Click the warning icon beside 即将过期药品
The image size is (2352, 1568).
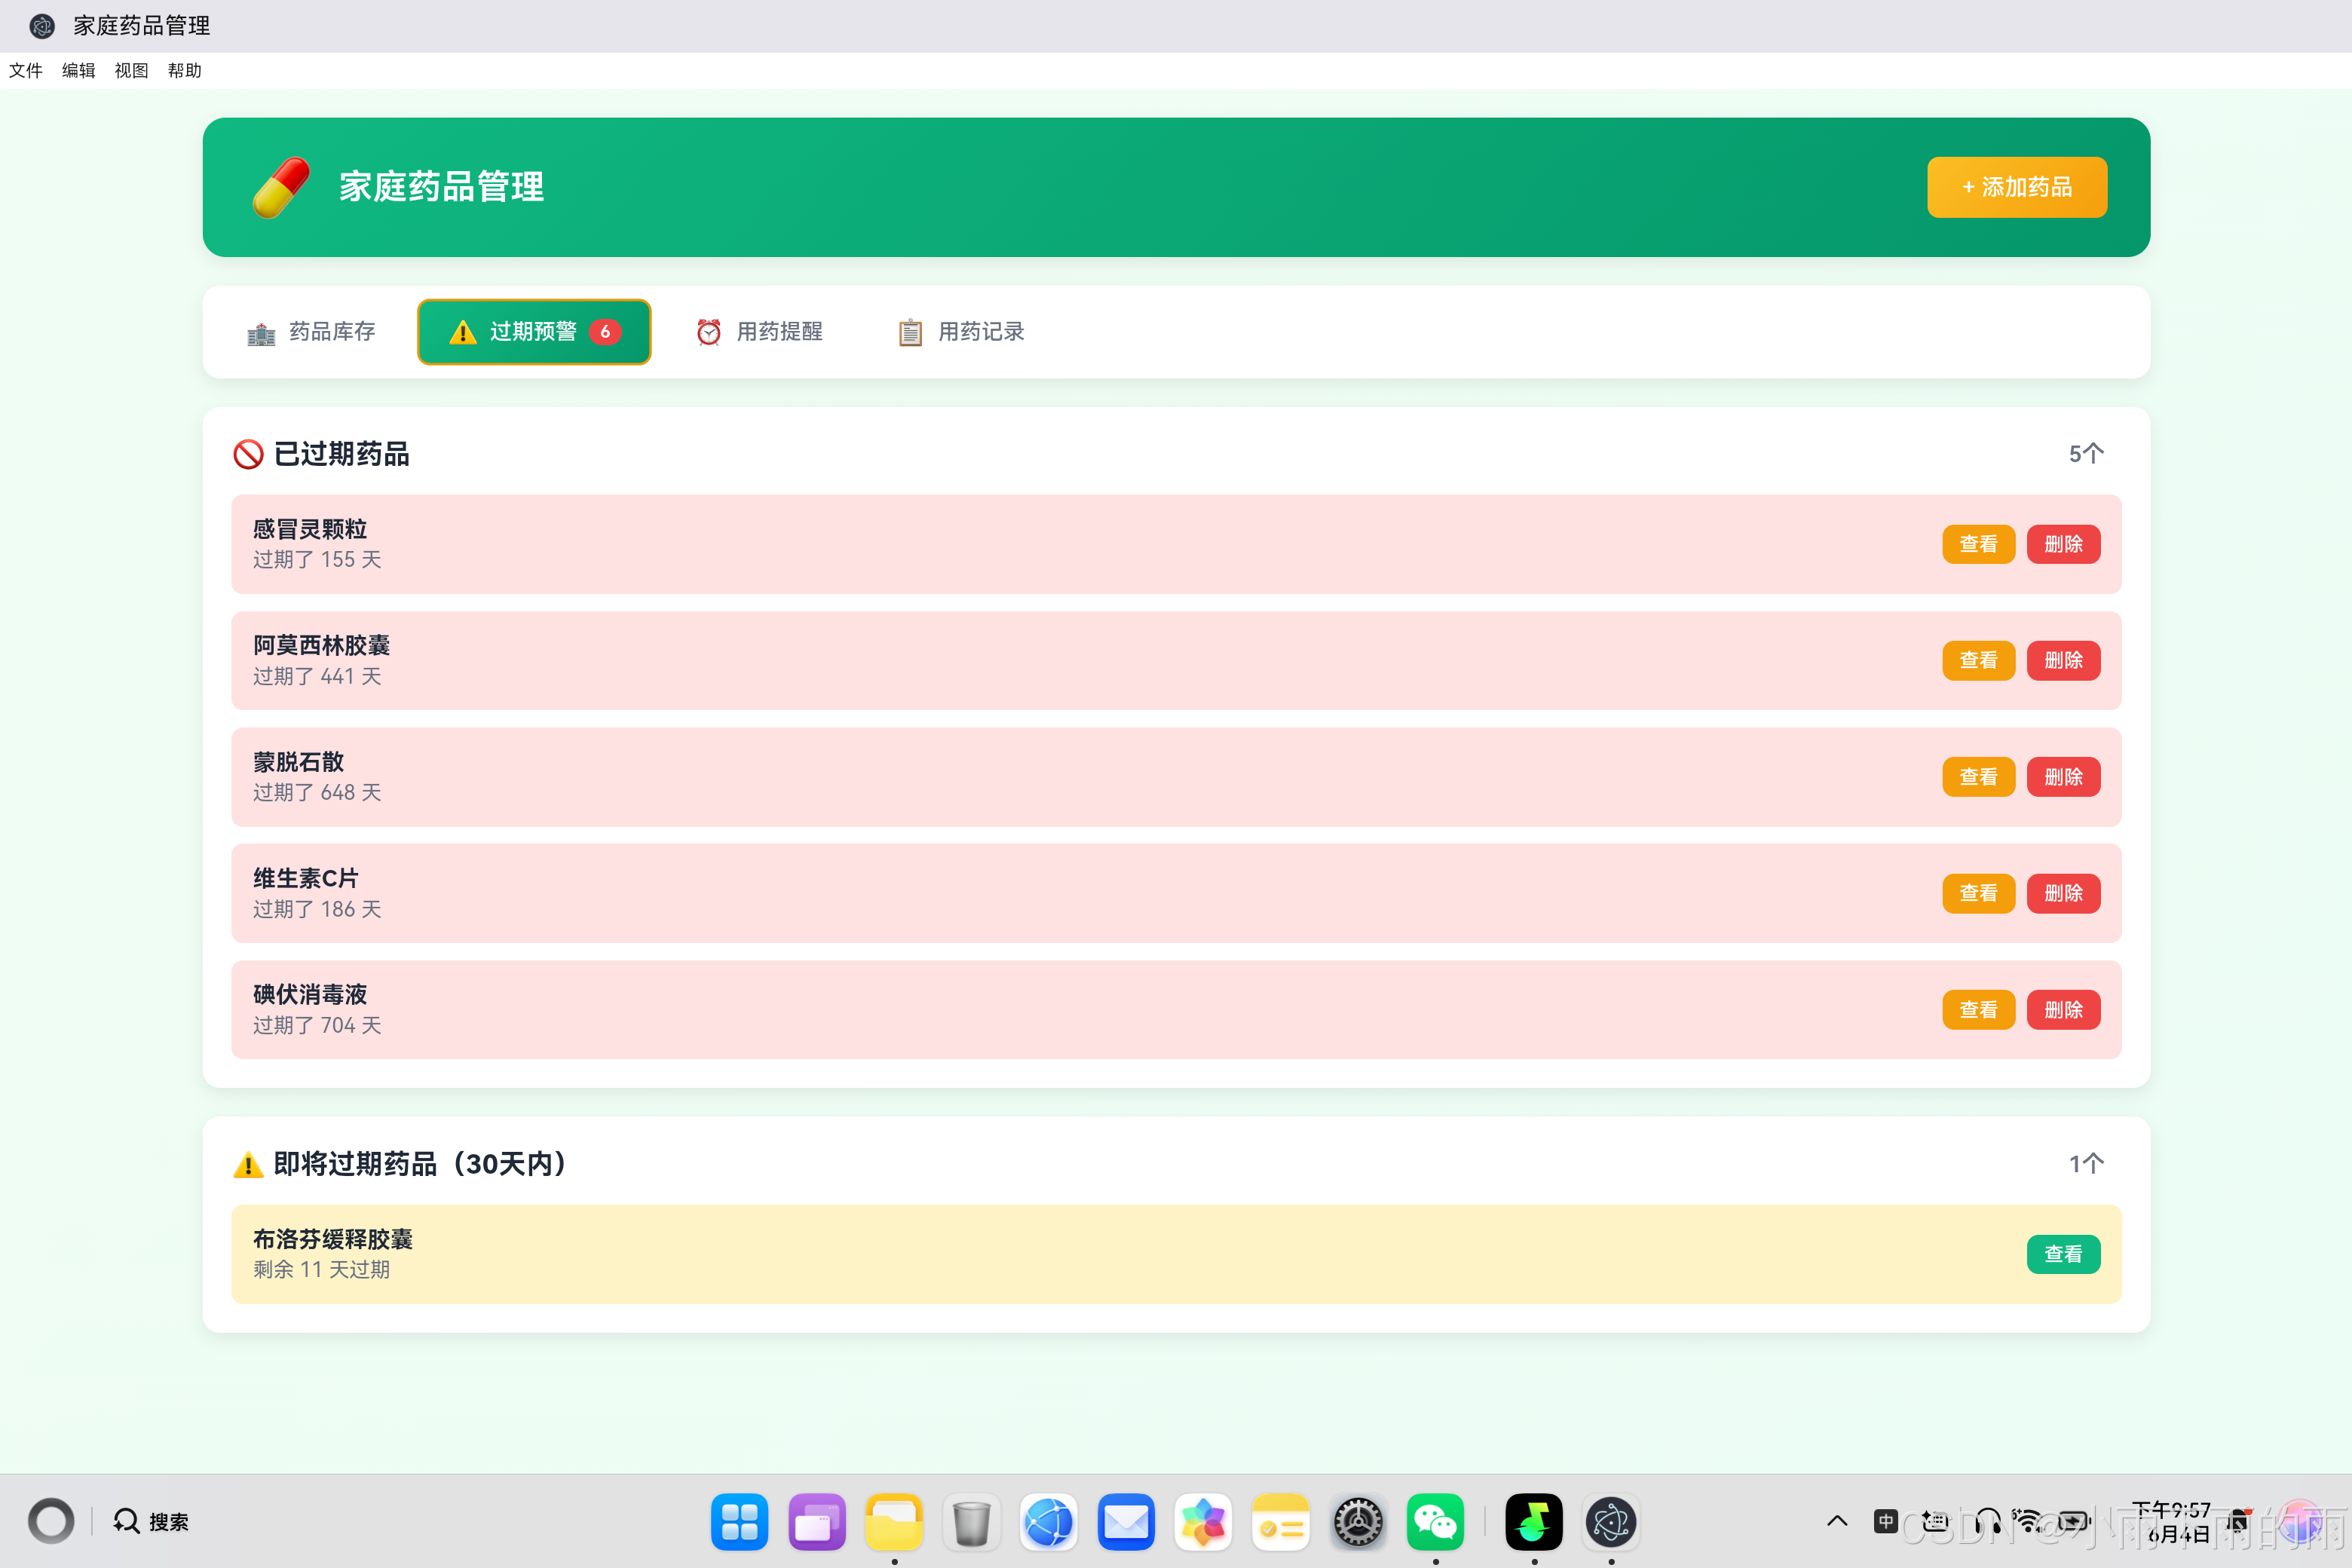[x=248, y=1164]
